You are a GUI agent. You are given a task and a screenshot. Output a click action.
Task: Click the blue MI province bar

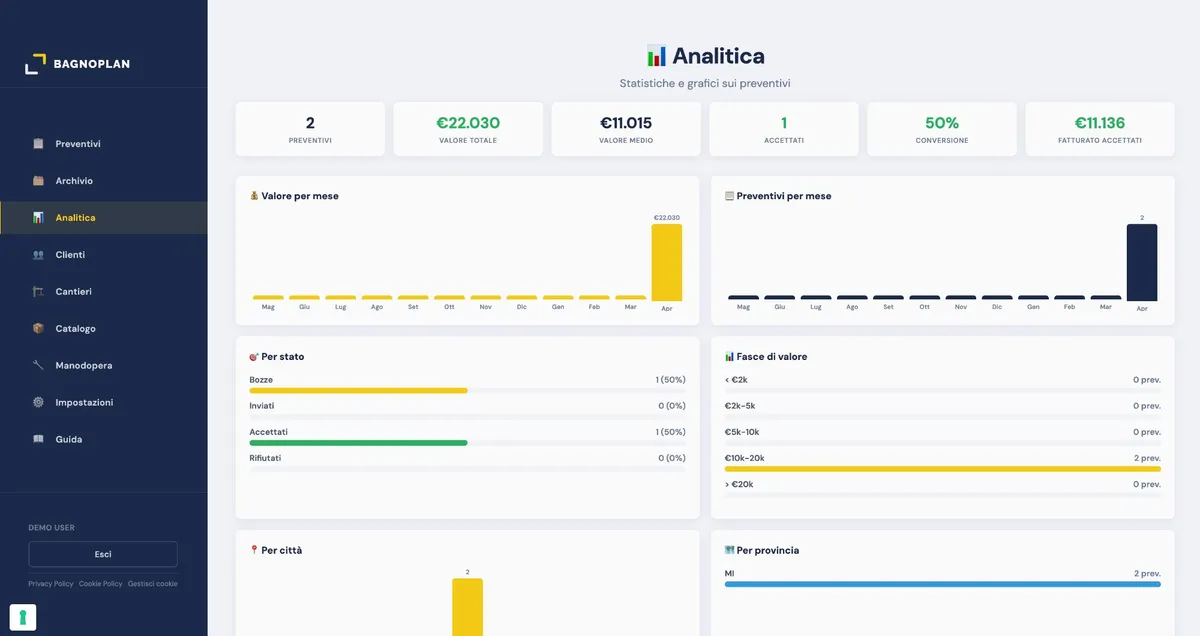click(943, 584)
